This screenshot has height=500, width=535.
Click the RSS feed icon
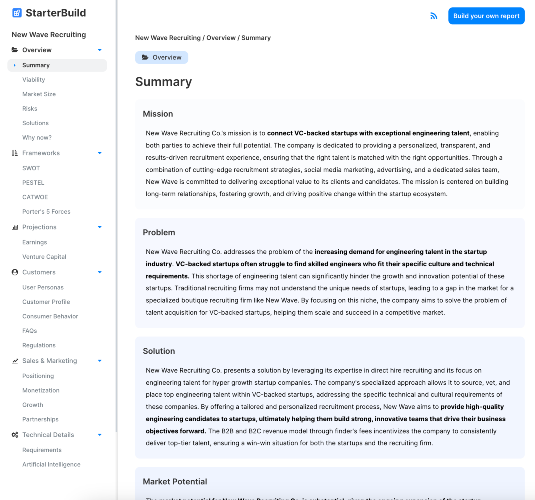coord(433,16)
